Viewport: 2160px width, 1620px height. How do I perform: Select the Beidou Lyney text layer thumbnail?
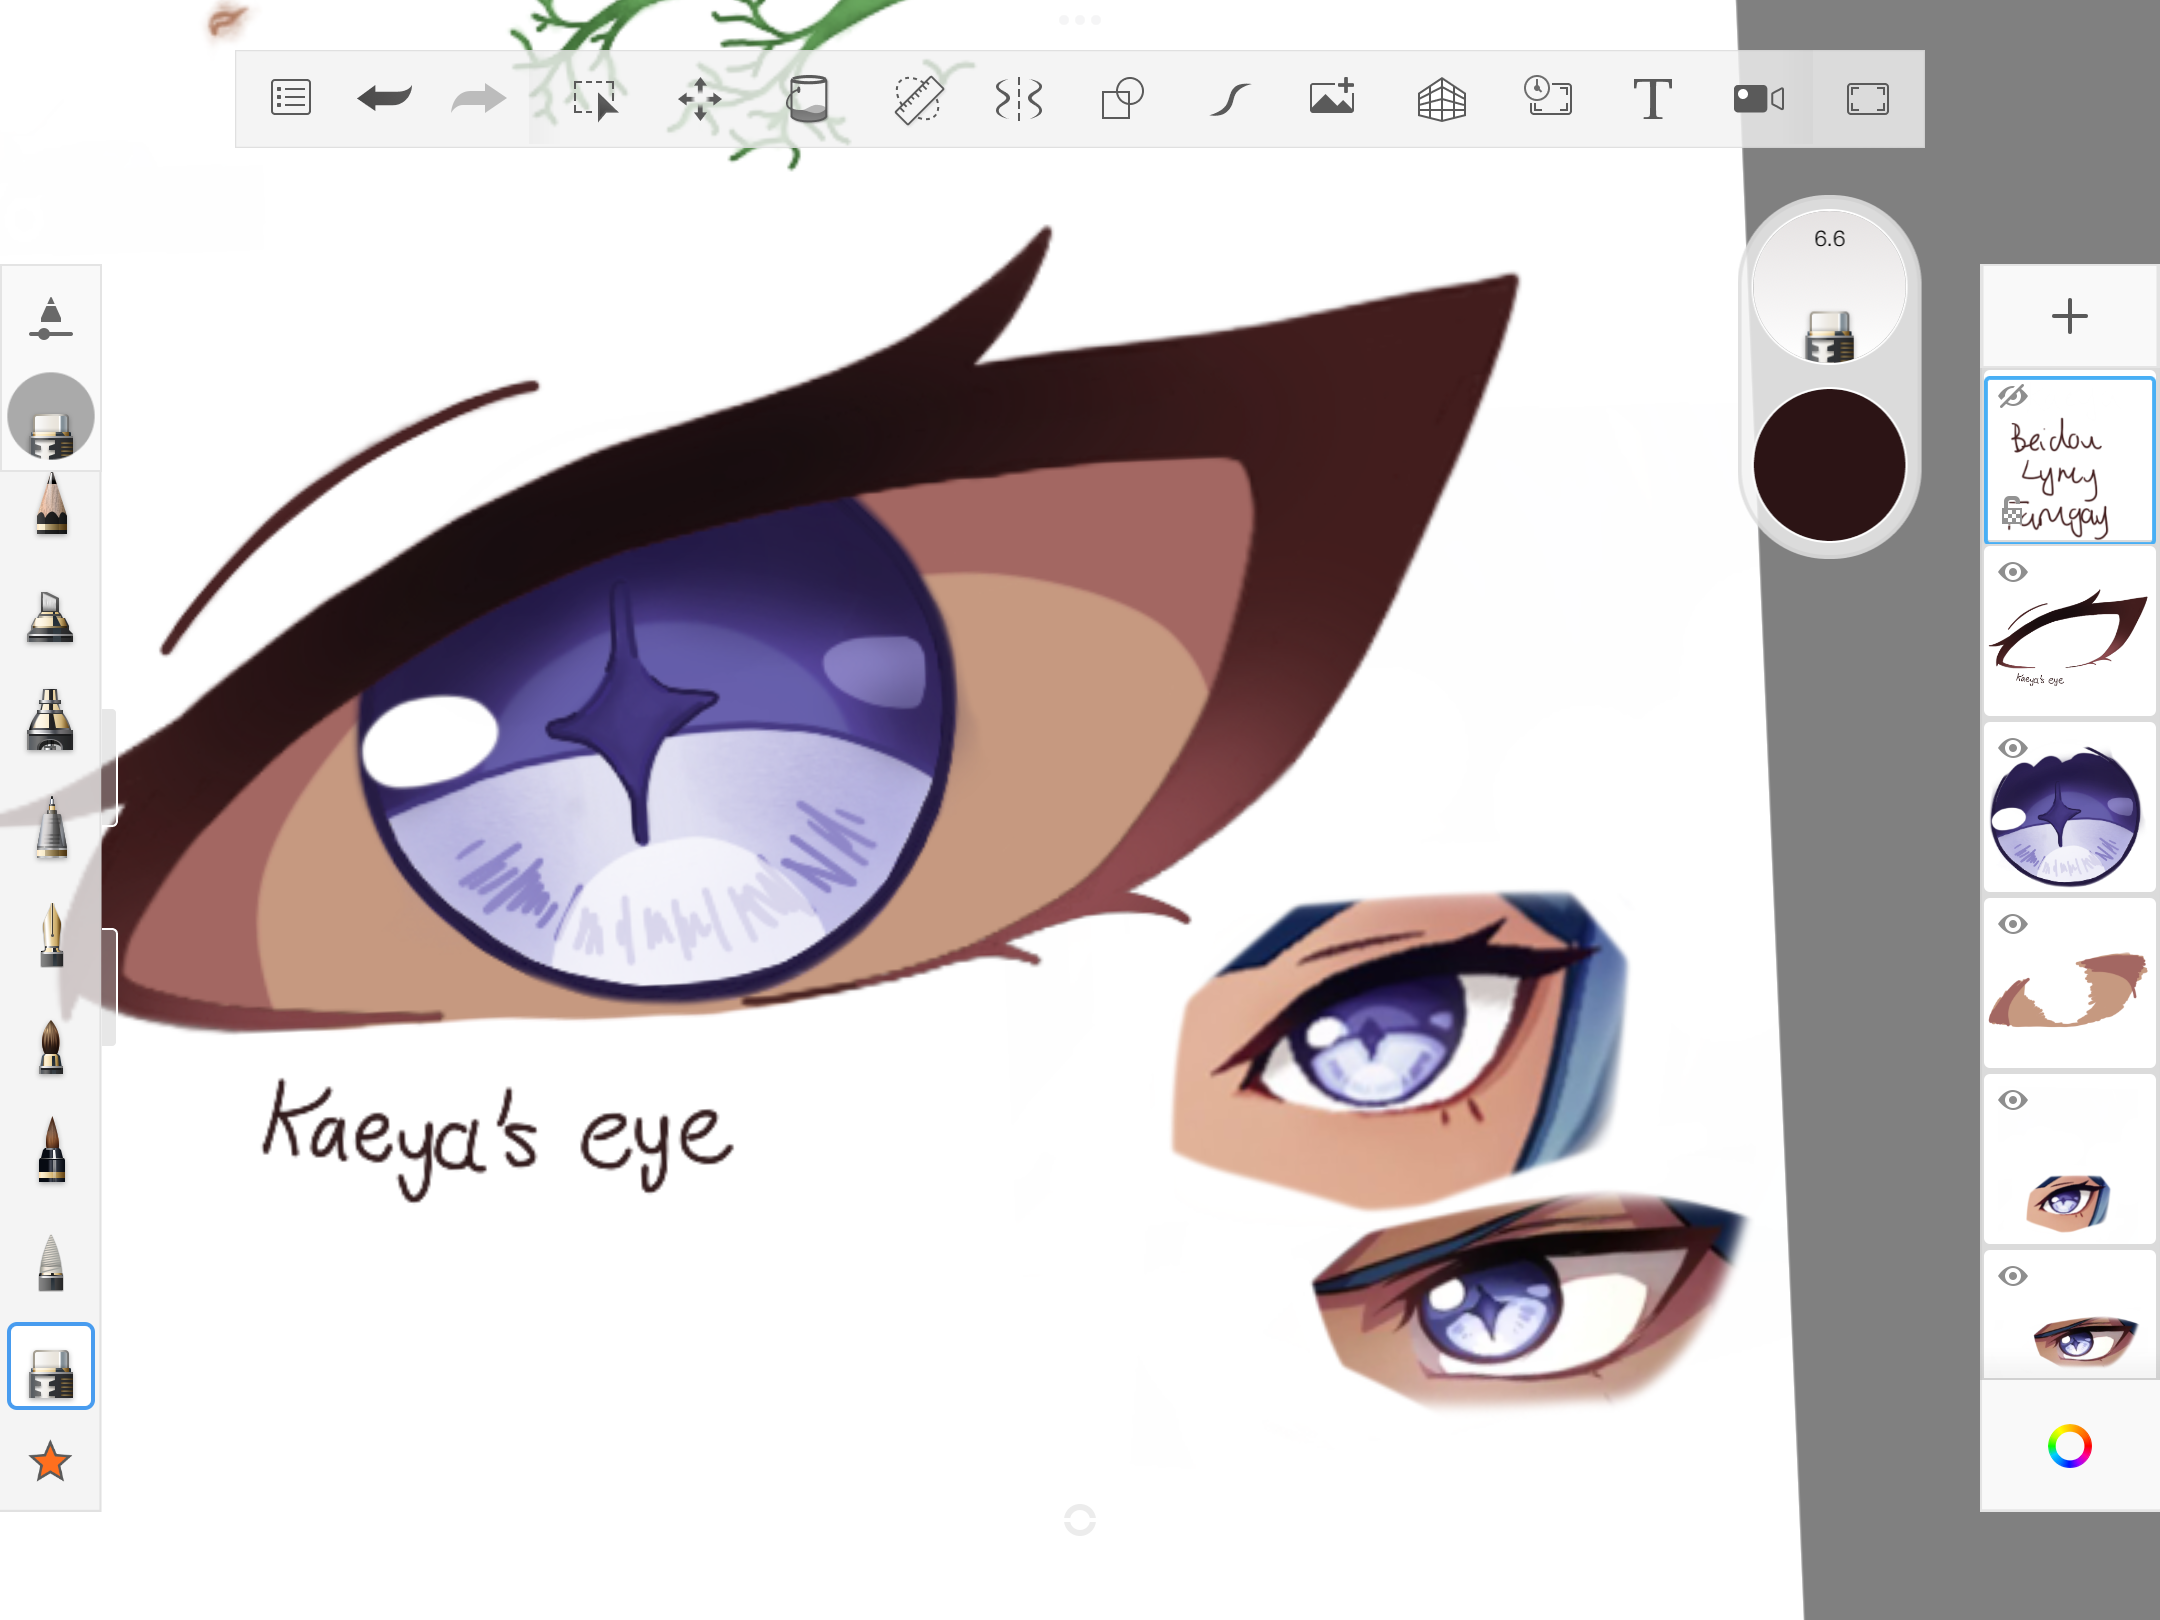(2069, 461)
